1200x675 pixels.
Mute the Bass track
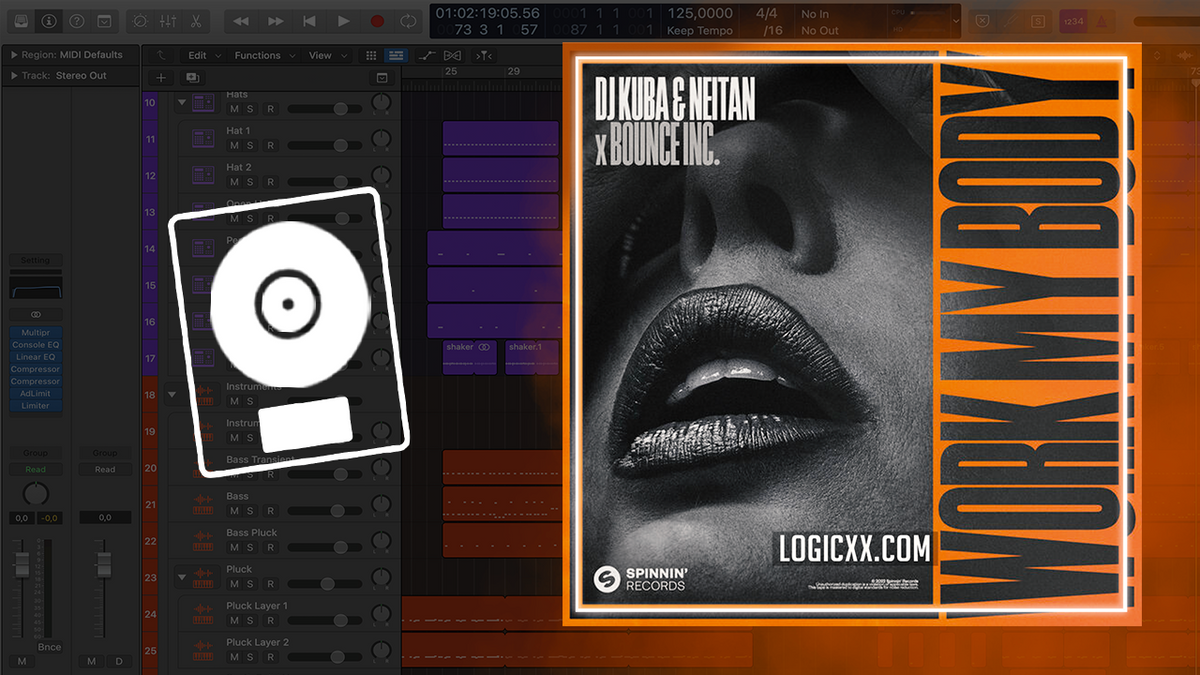(x=234, y=511)
